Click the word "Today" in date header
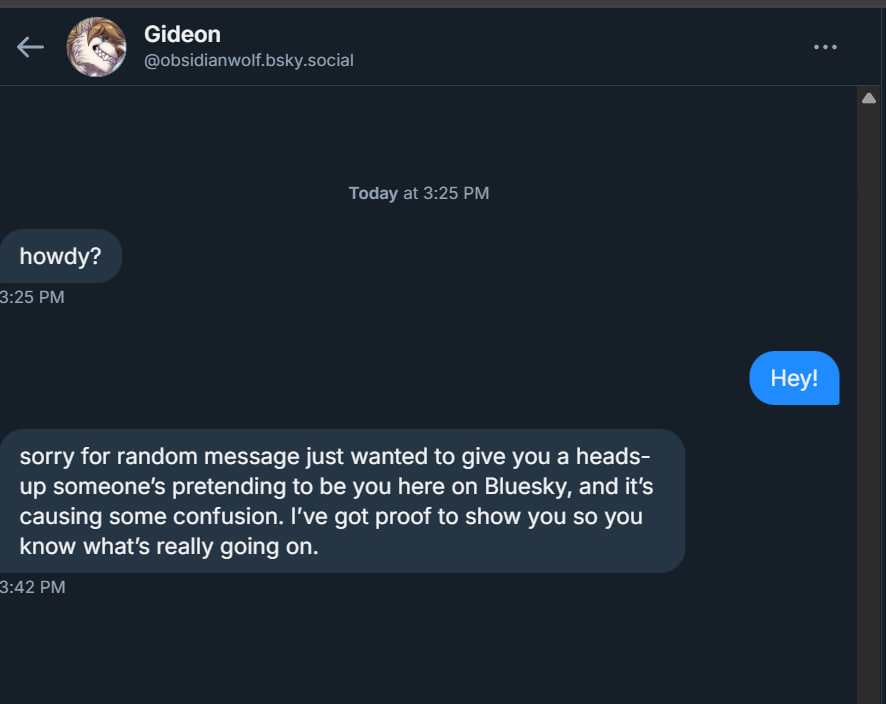Screen dimensions: 886x704 [x=373, y=193]
